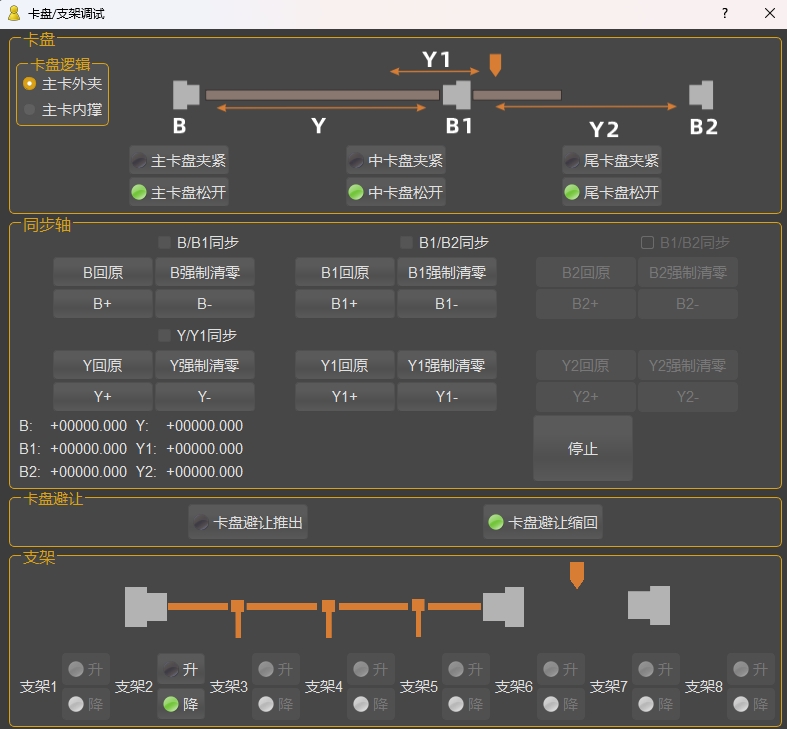Enable Y/Y1同步 checkbox
Image resolution: width=787 pixels, height=729 pixels.
click(x=198, y=335)
